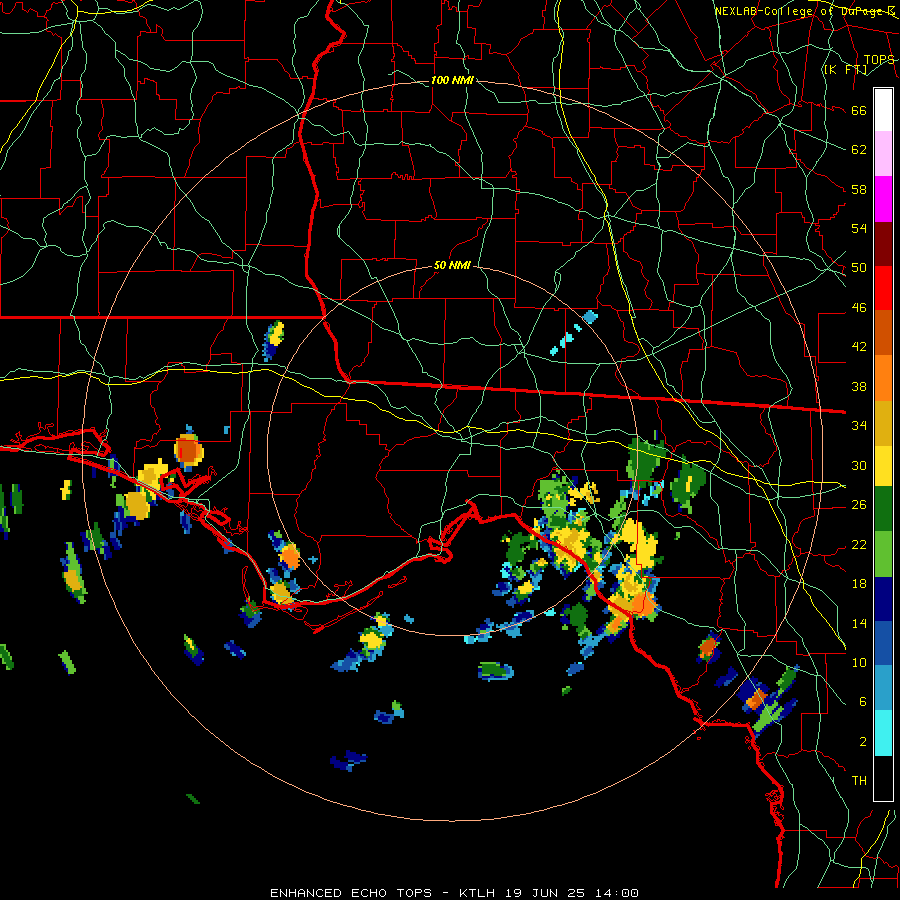Click the legend value '26'
This screenshot has width=900, height=900.
pyautogui.click(x=859, y=505)
